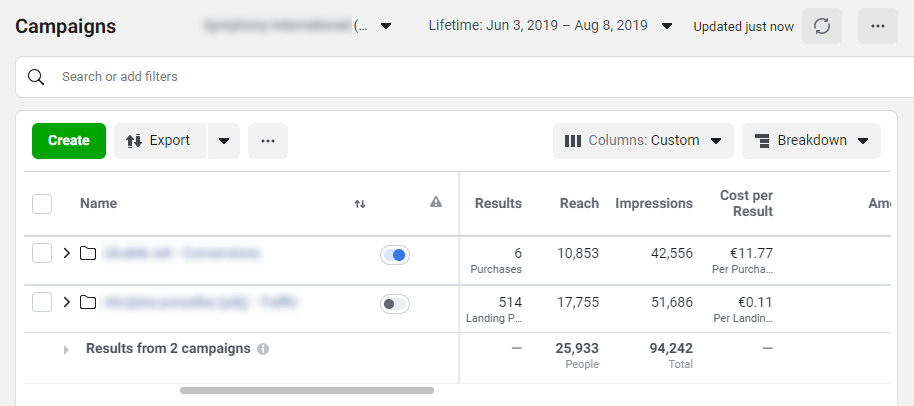
Task: Click the Search or add filters field
Action: [x=400, y=76]
